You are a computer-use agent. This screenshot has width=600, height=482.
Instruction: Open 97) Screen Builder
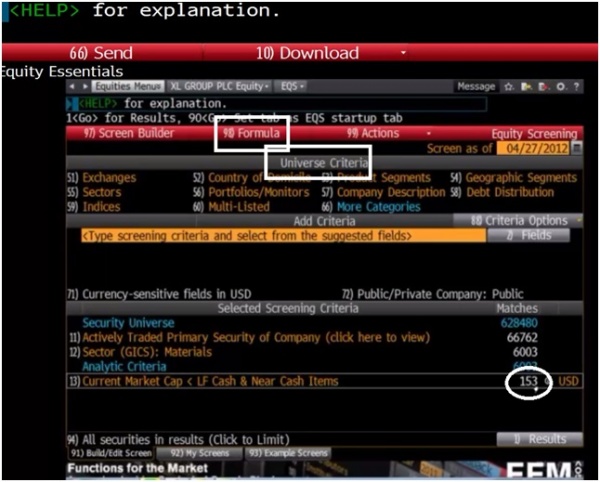pos(129,133)
